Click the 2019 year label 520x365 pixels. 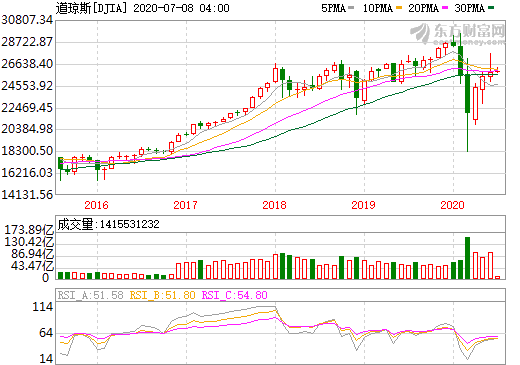coord(363,205)
